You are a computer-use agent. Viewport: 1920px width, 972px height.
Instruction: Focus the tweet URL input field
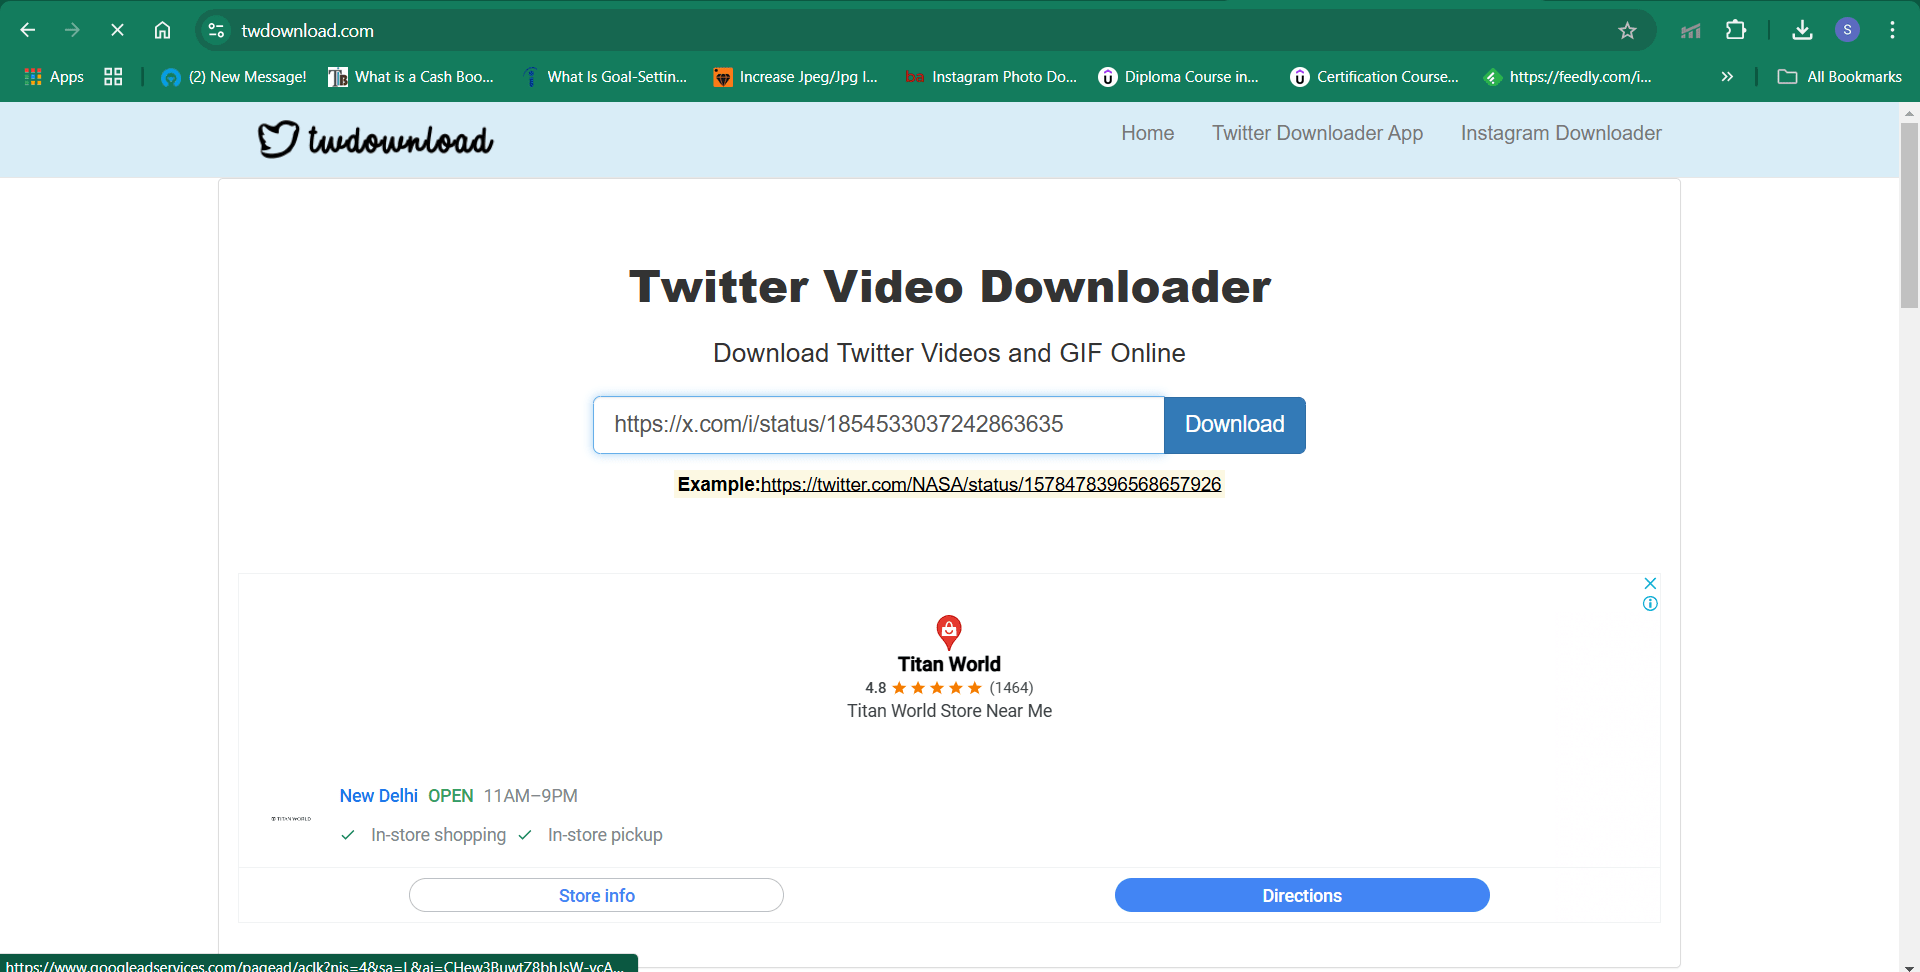pos(878,425)
